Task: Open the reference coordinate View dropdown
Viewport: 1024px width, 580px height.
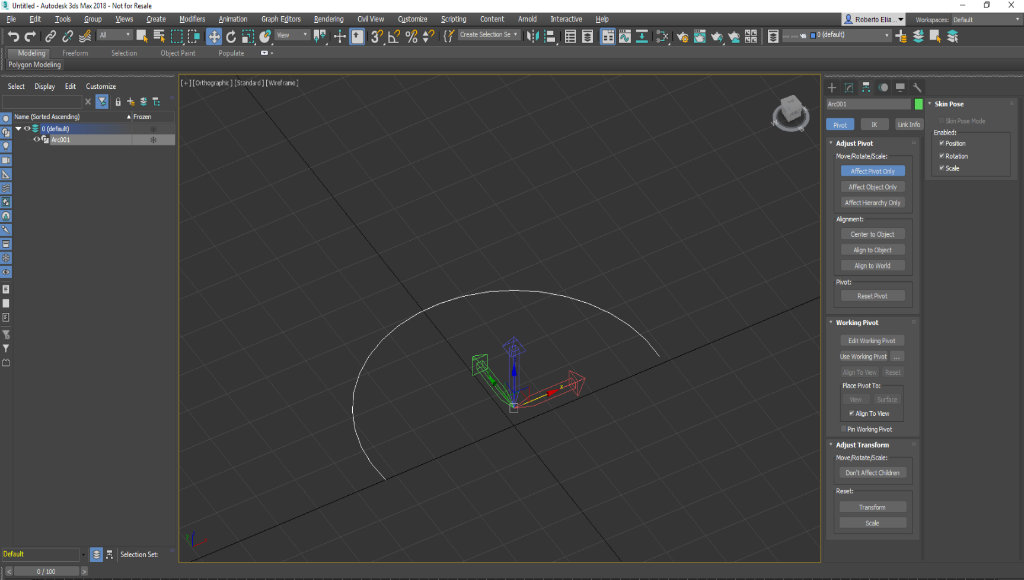Action: point(292,35)
